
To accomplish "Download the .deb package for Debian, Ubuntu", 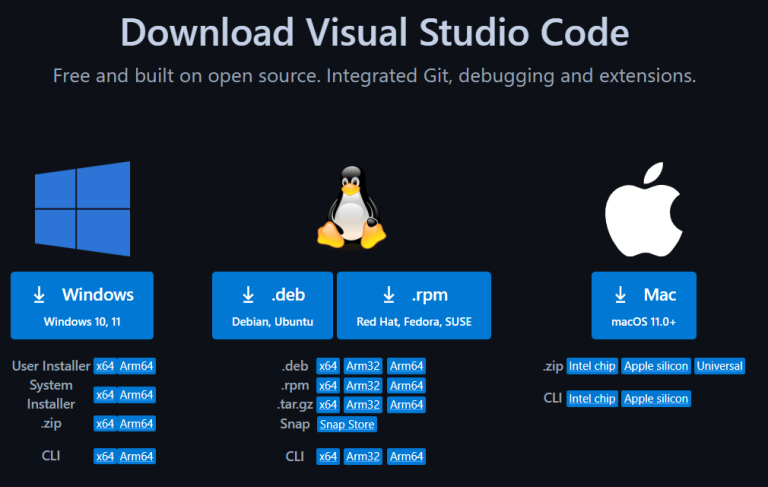I will (x=272, y=305).
